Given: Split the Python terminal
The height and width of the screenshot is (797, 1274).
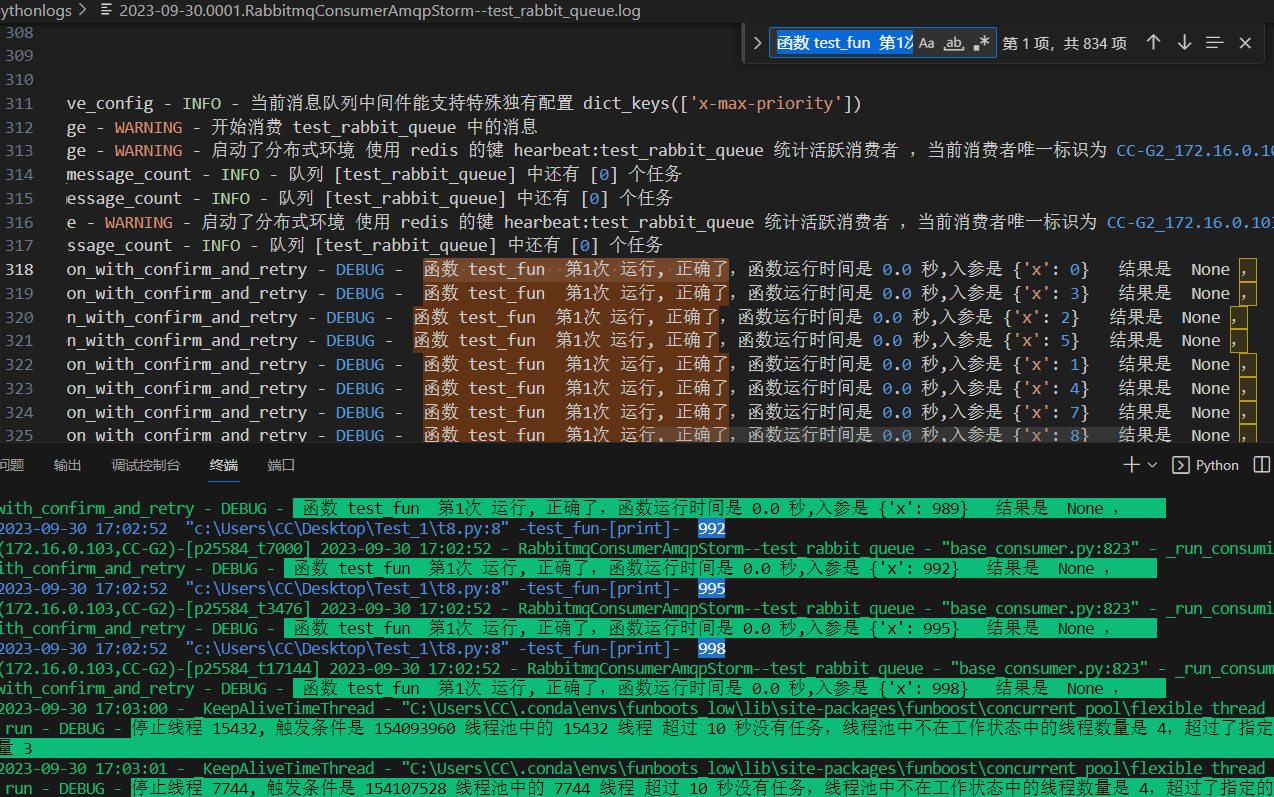Looking at the screenshot, I should click(1261, 465).
